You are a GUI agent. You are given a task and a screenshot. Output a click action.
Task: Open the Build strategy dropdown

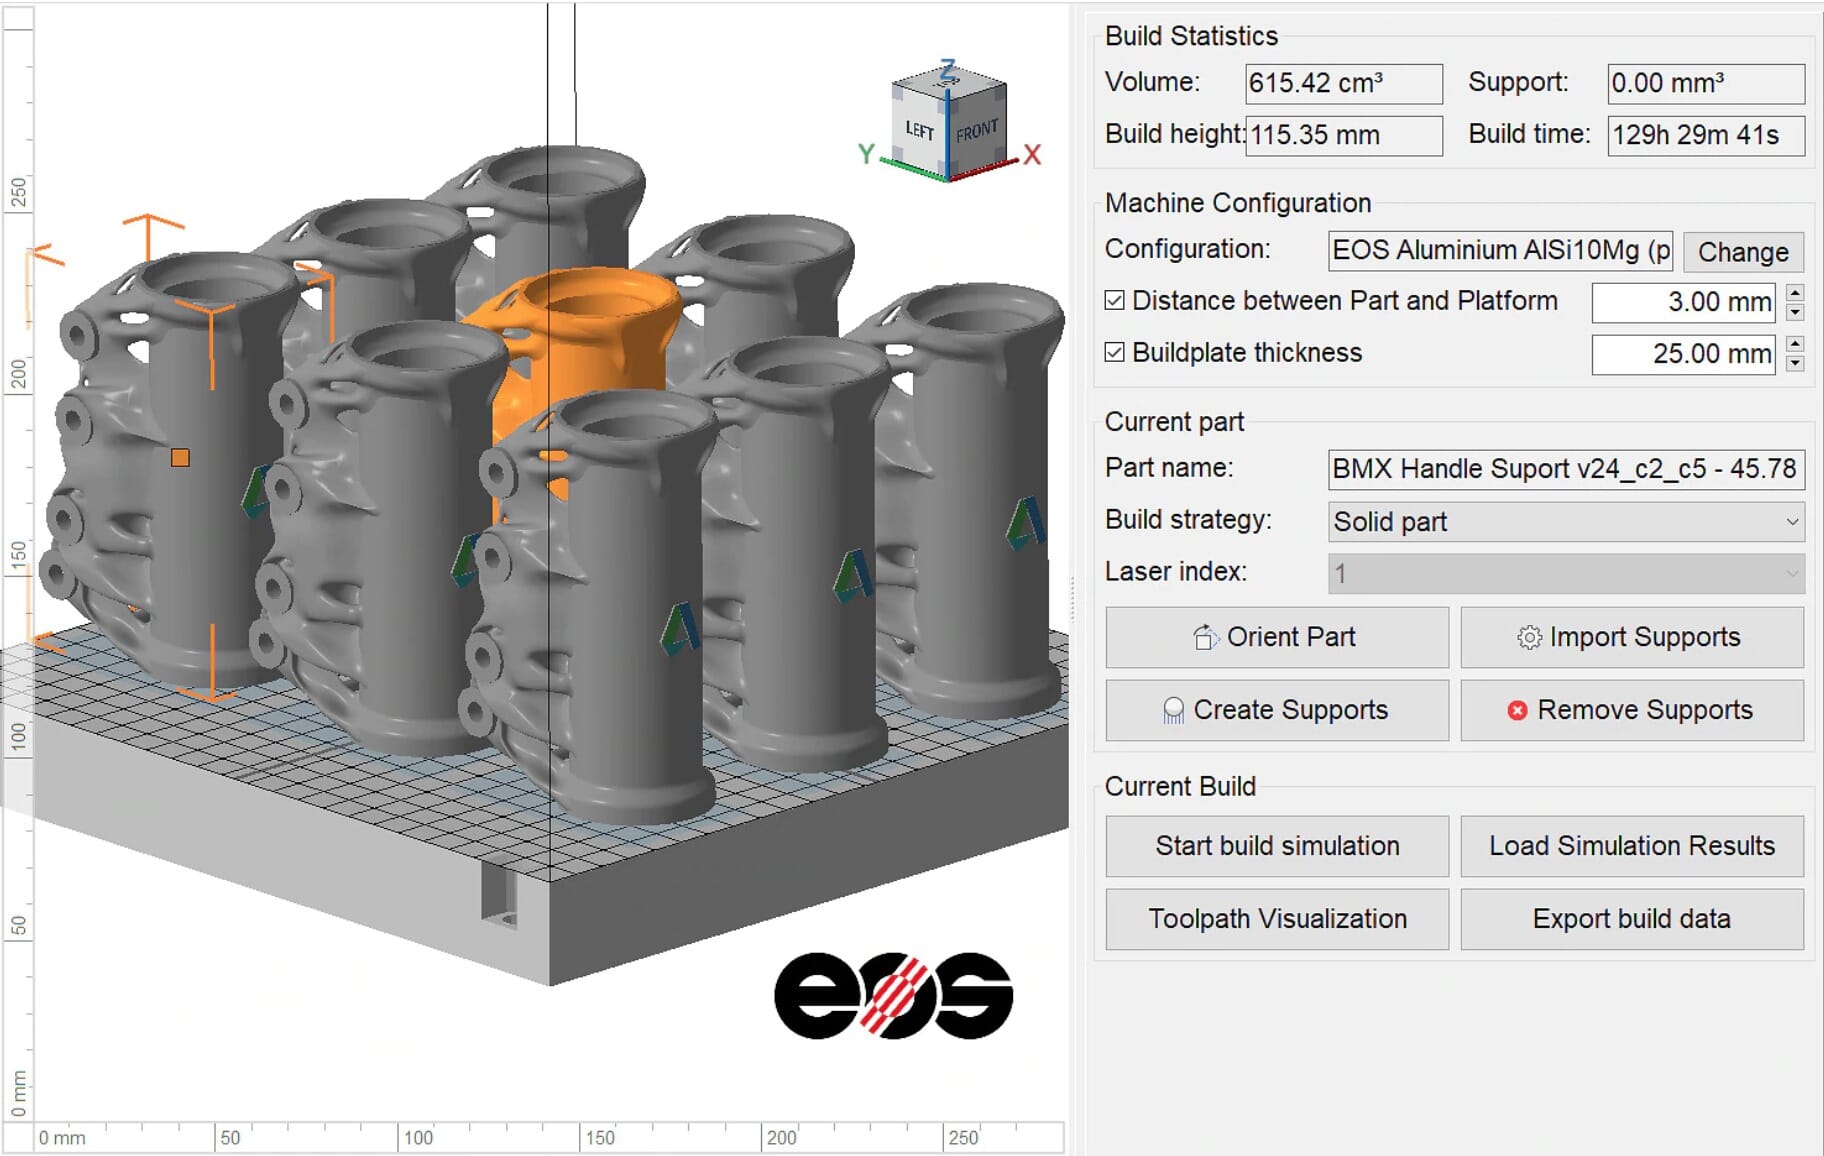click(x=1789, y=521)
